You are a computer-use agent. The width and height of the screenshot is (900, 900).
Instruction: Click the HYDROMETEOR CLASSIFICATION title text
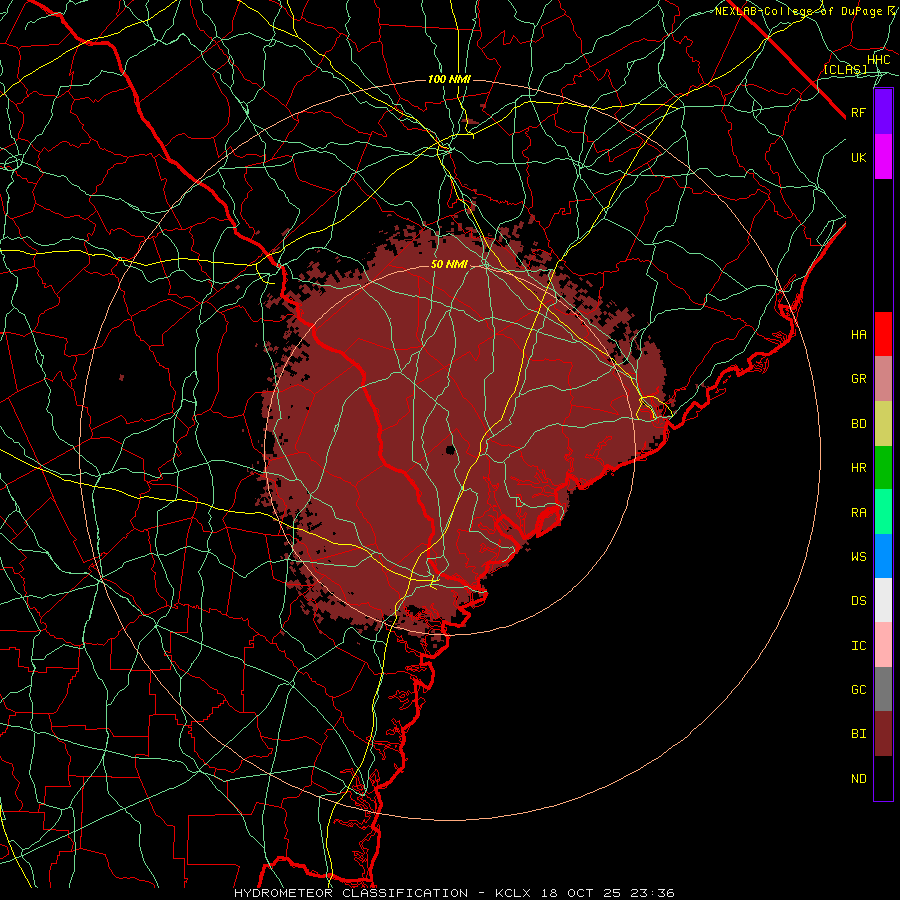(x=351, y=893)
